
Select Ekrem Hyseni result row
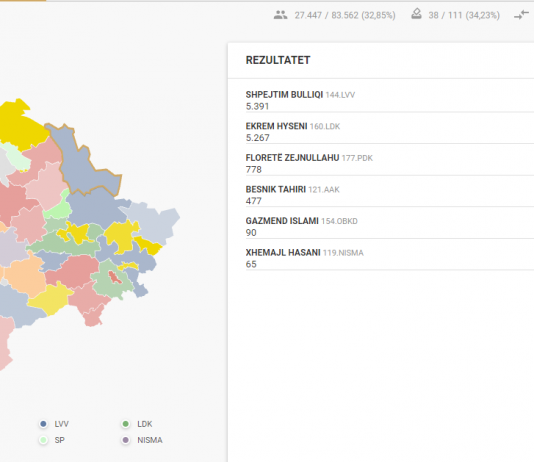point(390,132)
